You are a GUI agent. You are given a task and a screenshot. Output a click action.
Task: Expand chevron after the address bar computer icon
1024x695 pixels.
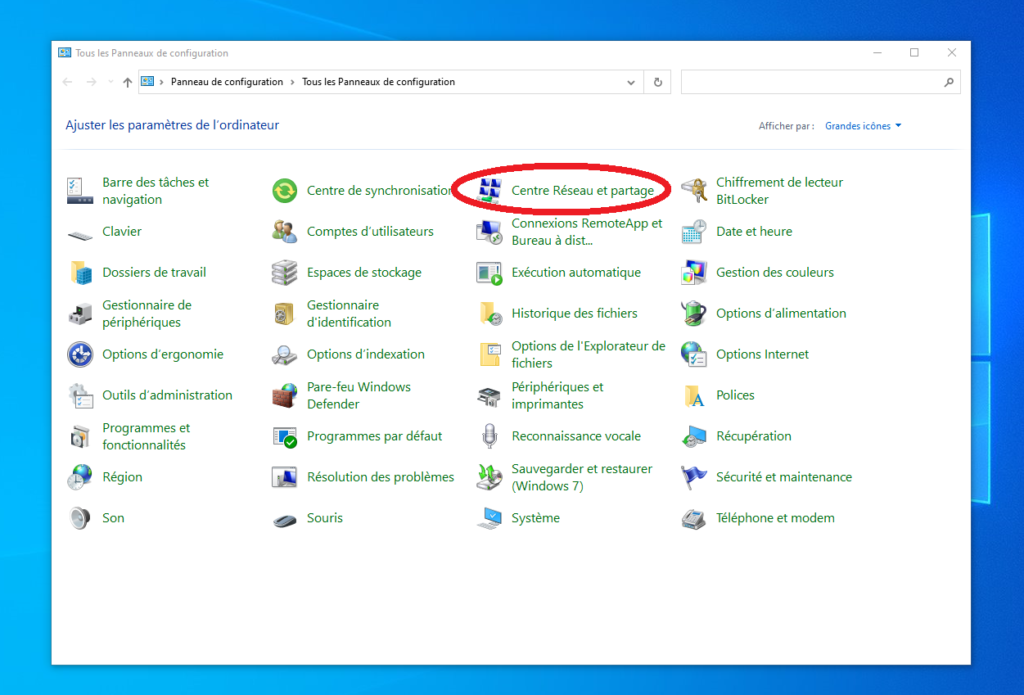161,82
